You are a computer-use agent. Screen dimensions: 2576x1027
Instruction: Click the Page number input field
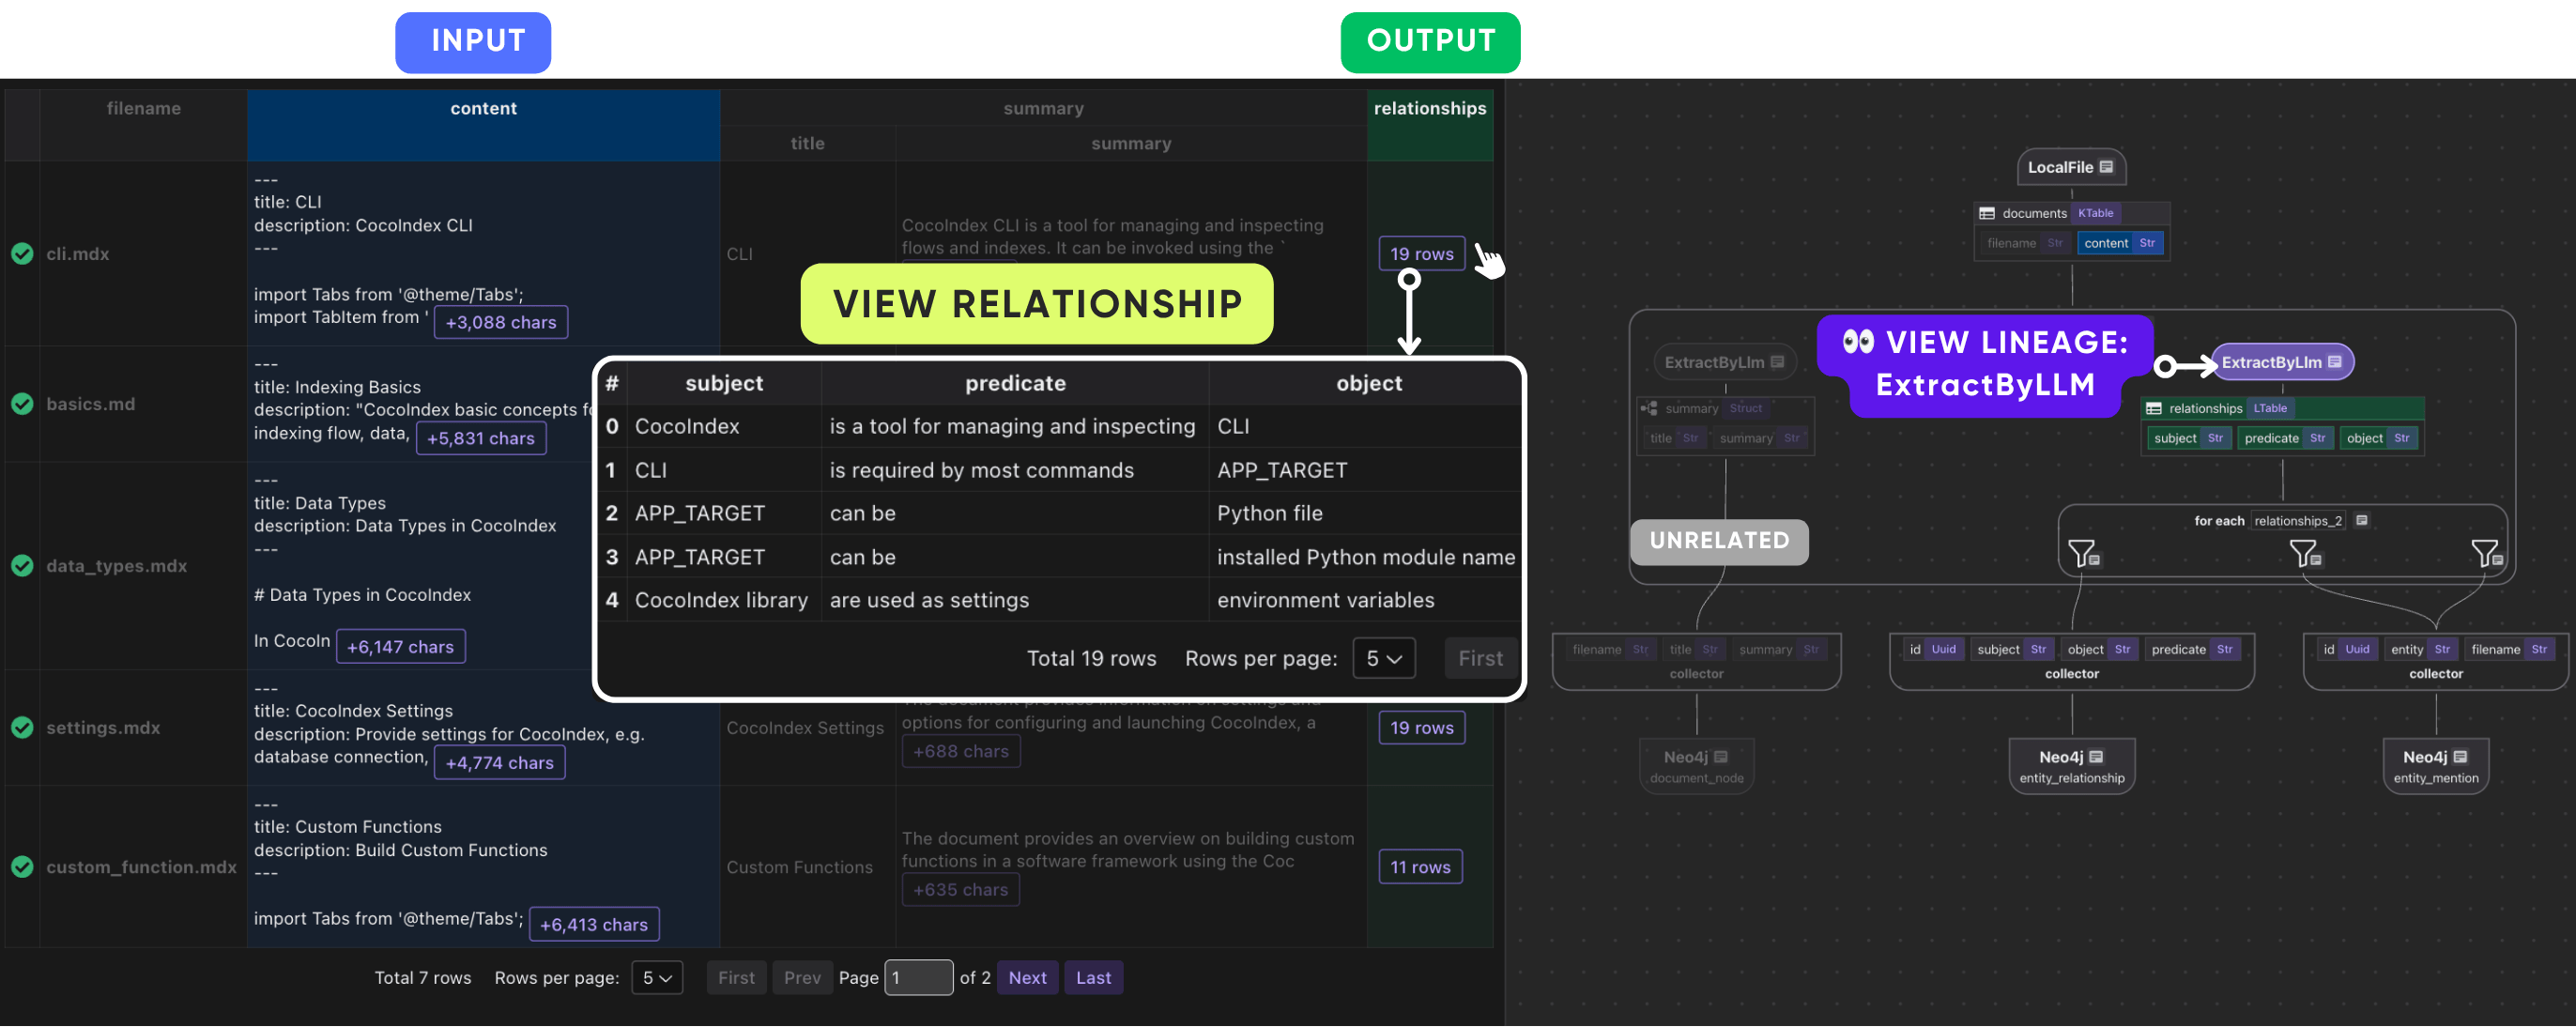click(x=919, y=978)
